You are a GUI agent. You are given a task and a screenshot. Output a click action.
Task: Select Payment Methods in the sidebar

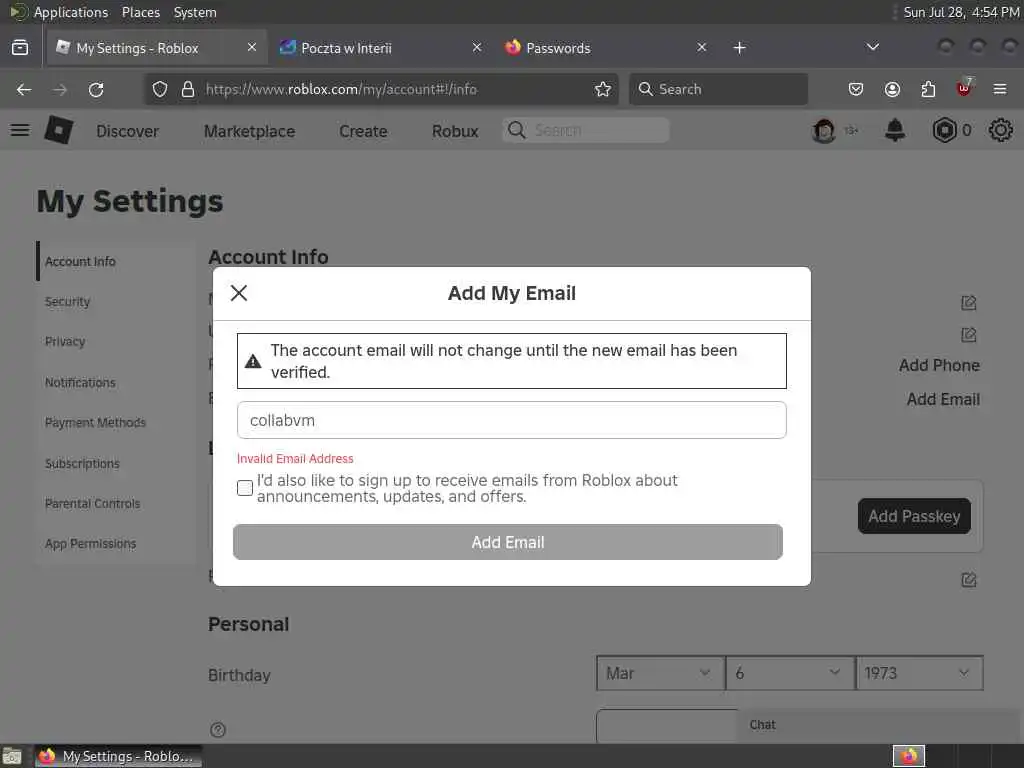click(x=95, y=423)
